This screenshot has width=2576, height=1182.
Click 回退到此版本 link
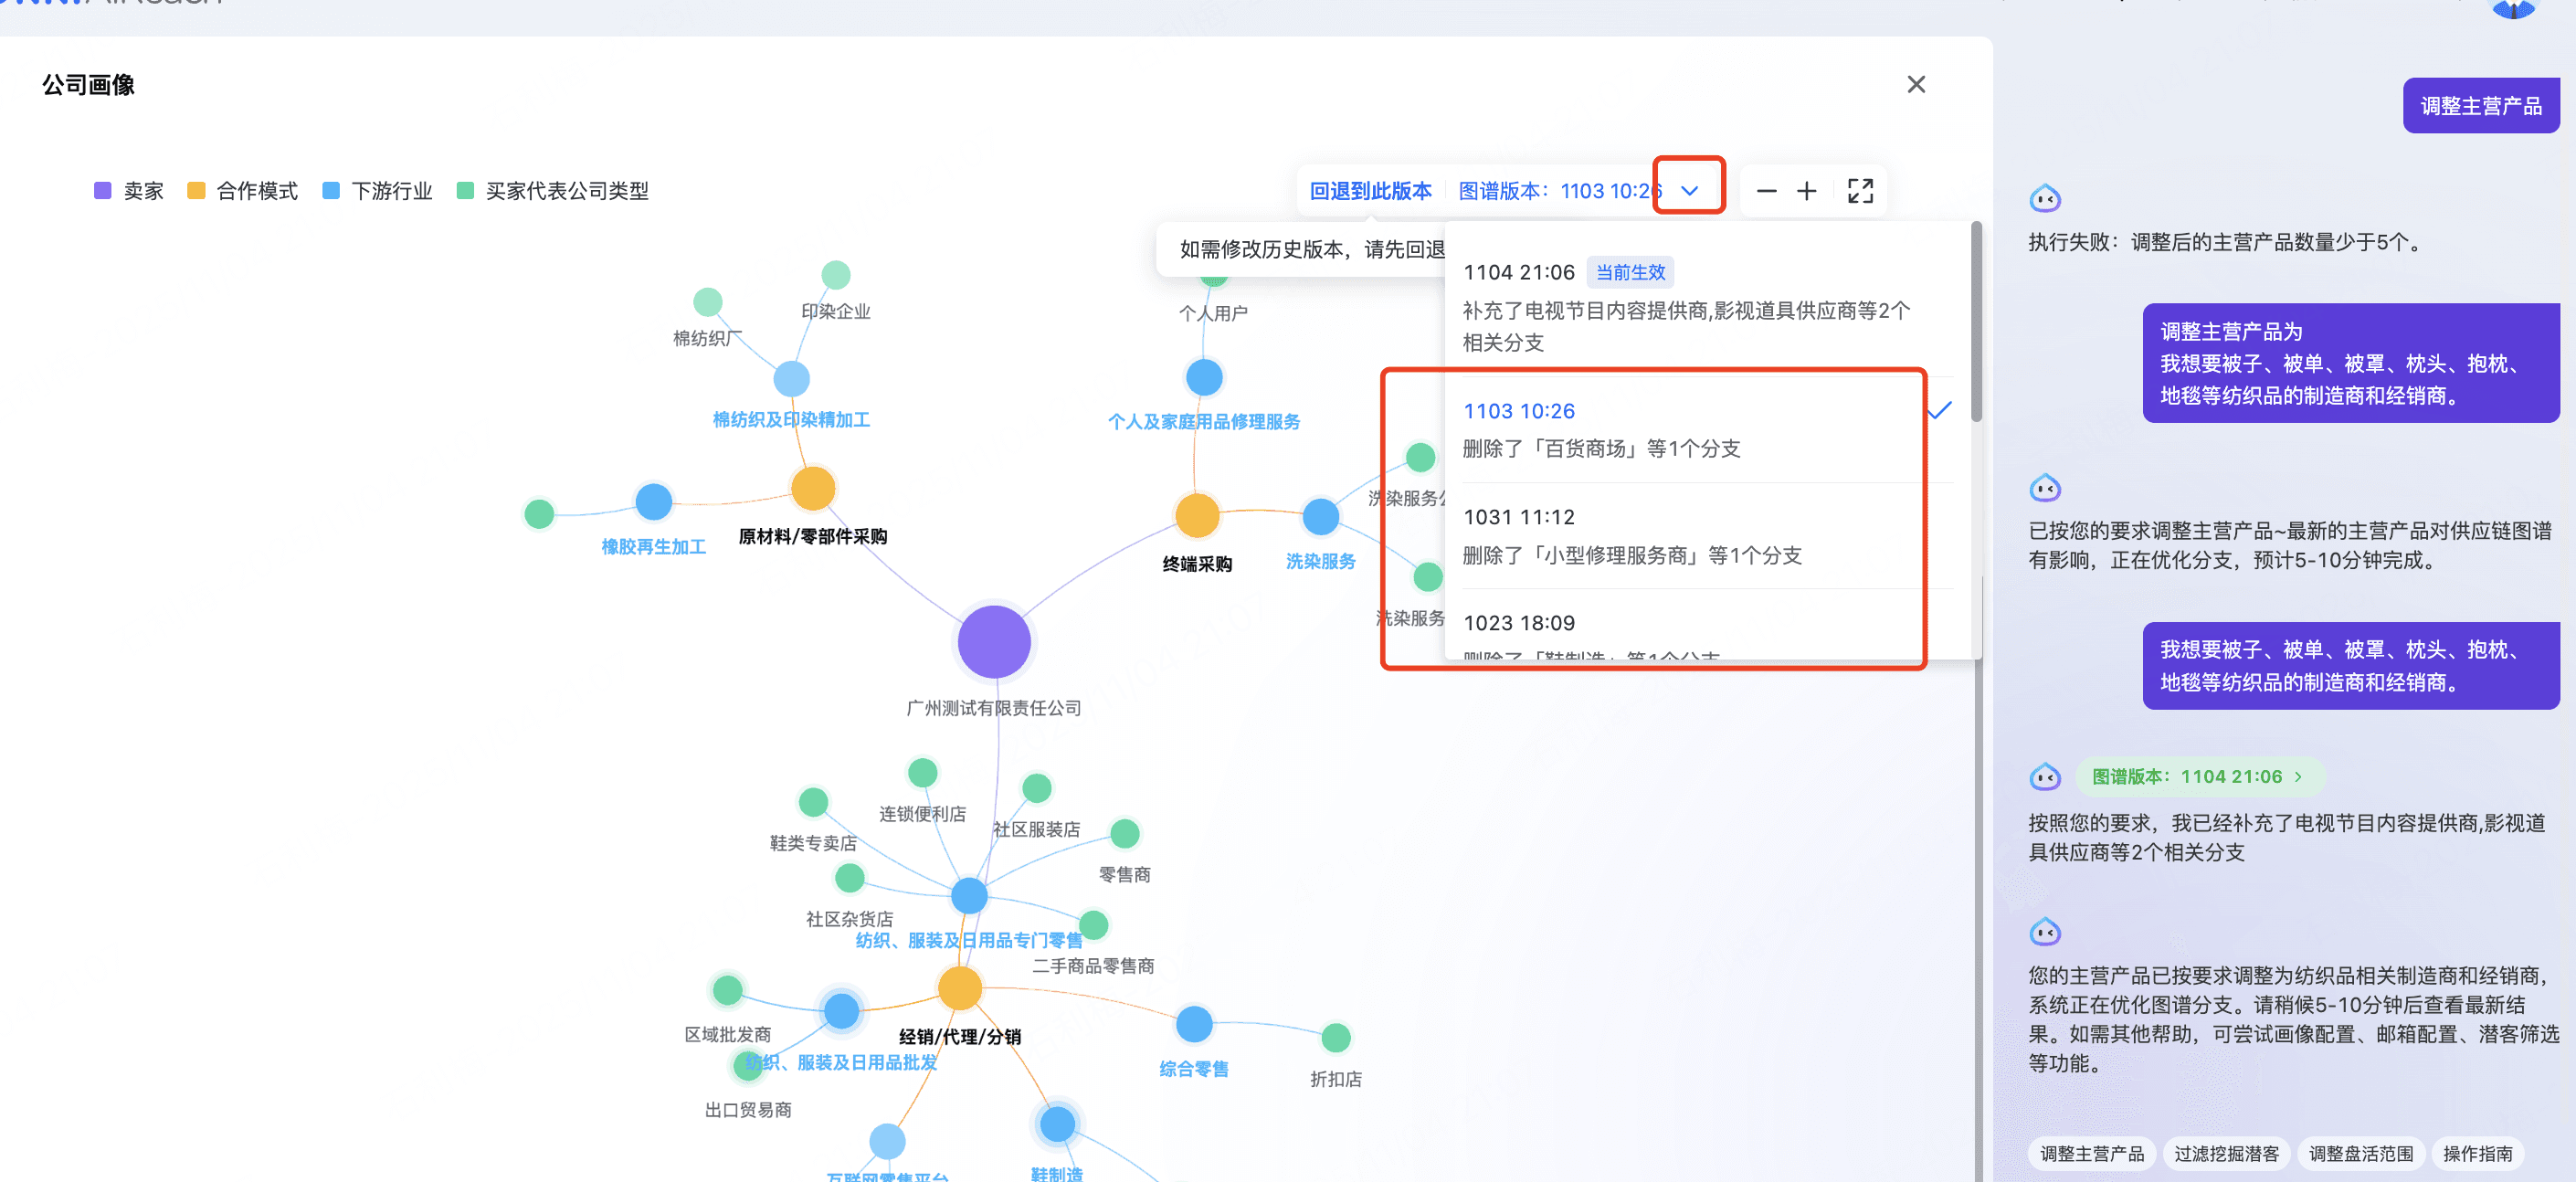point(1370,191)
